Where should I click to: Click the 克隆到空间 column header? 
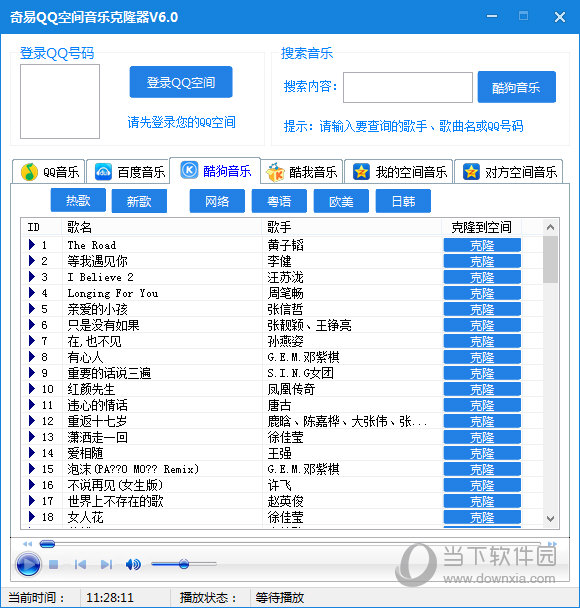(482, 227)
